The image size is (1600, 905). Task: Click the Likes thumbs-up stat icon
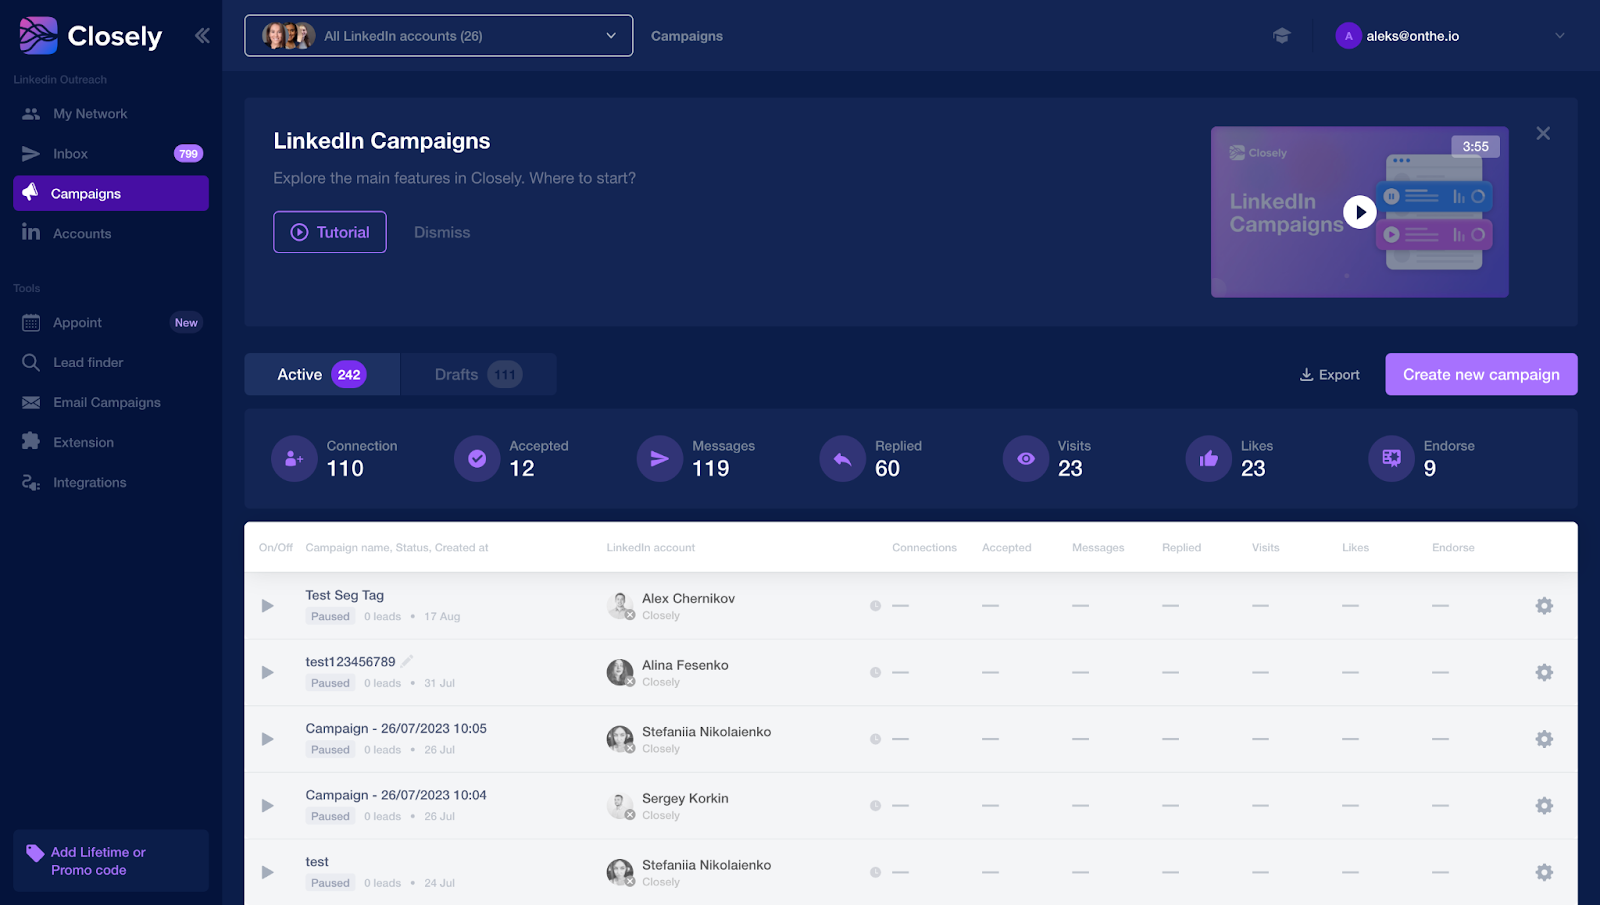1209,459
